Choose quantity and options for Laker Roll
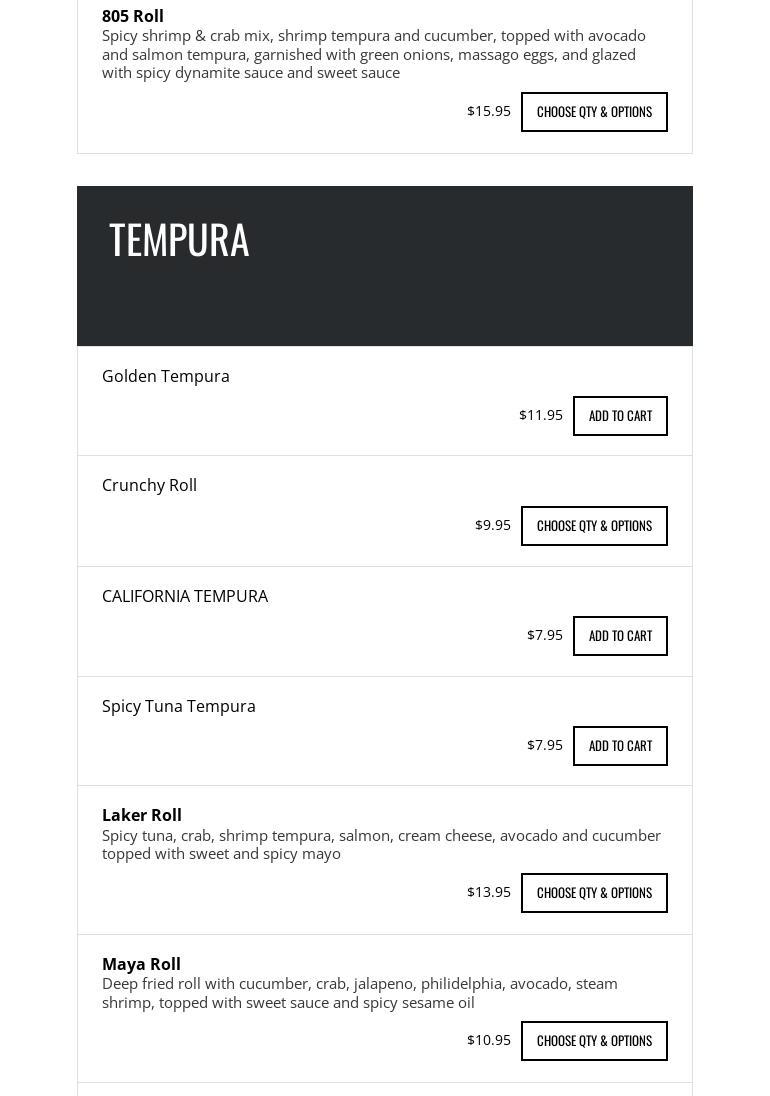Viewport: 770px width, 1096px height. [x=594, y=893]
